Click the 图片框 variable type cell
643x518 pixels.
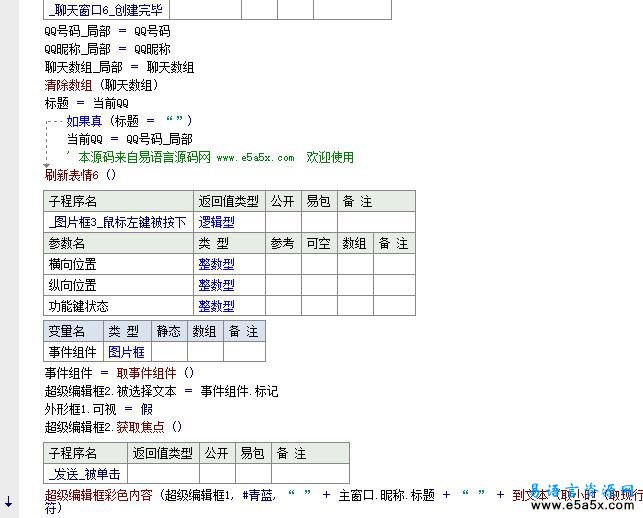click(126, 352)
